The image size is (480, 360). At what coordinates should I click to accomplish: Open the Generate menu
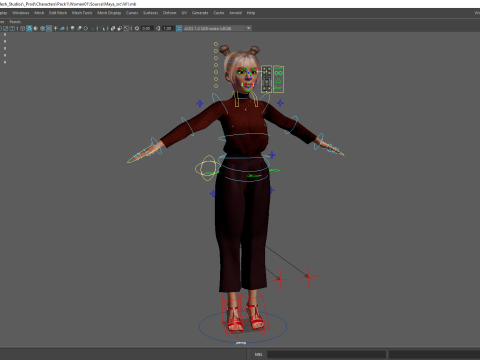(200, 13)
